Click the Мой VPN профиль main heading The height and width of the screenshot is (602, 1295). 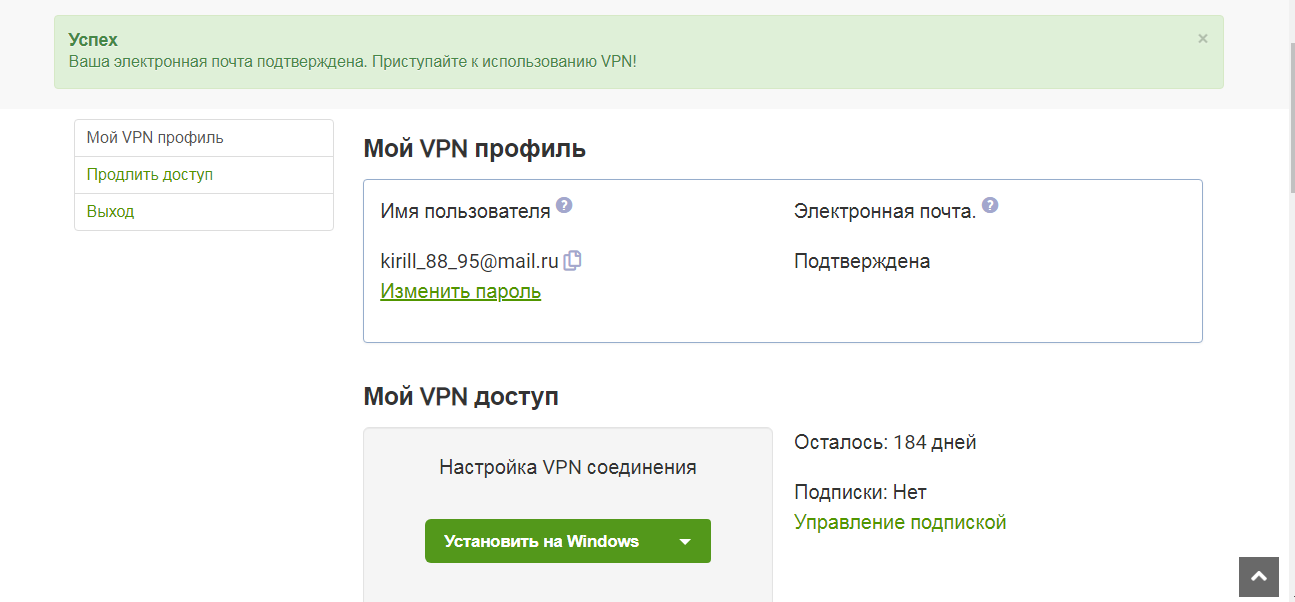[x=474, y=149]
